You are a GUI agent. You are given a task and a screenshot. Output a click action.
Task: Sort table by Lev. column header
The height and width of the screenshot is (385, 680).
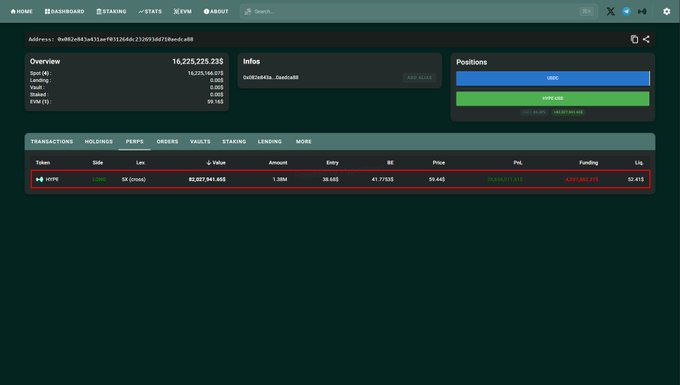(x=141, y=163)
